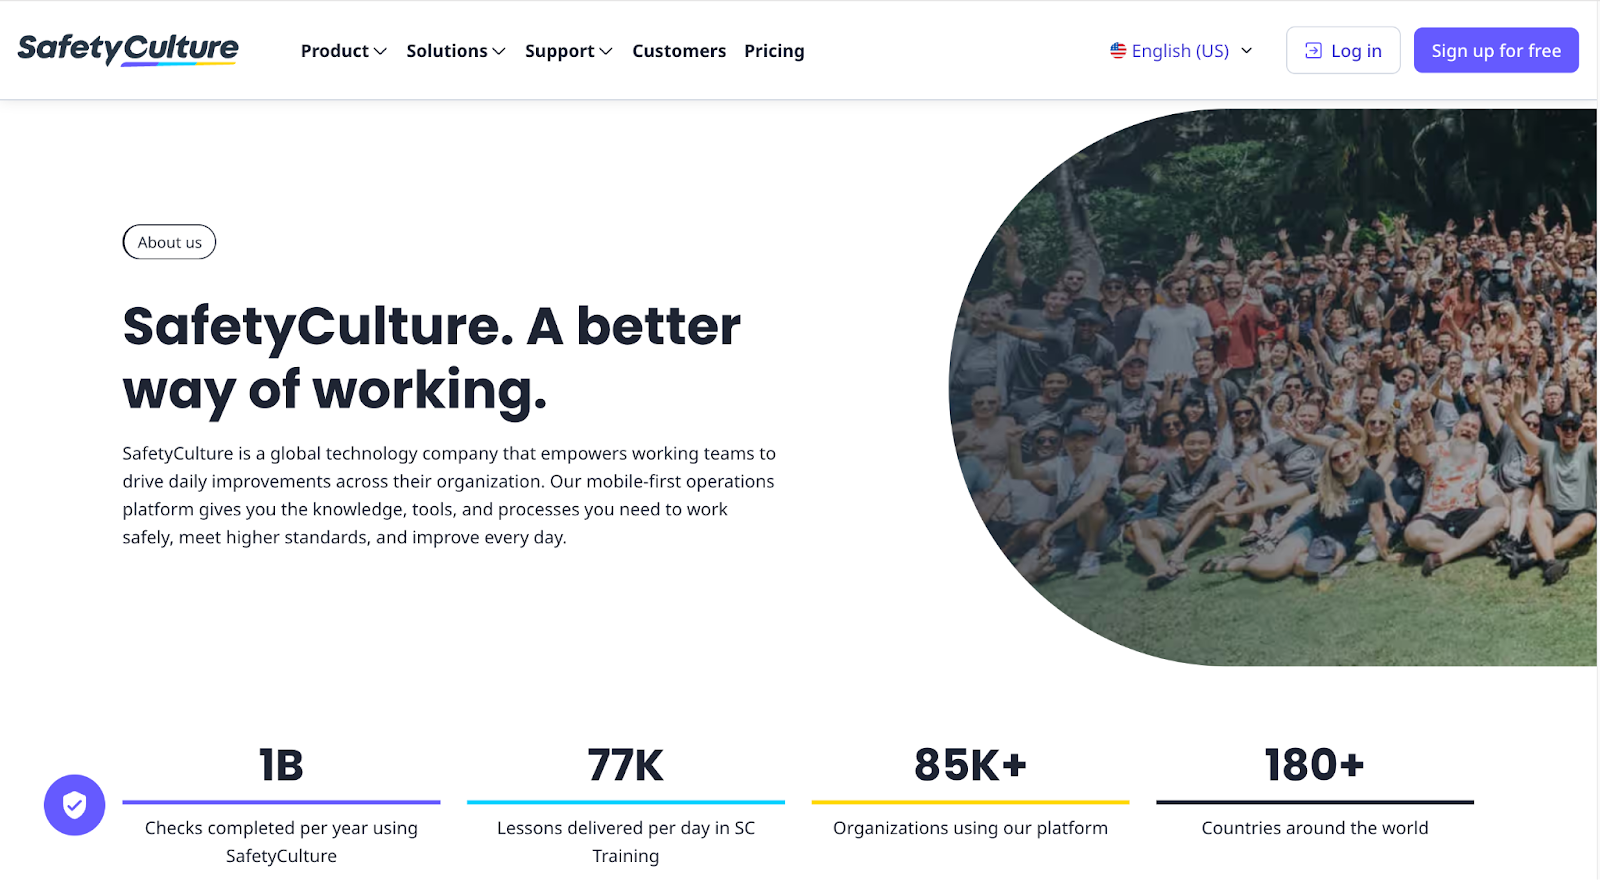Open the English (US) language selector

click(x=1180, y=50)
